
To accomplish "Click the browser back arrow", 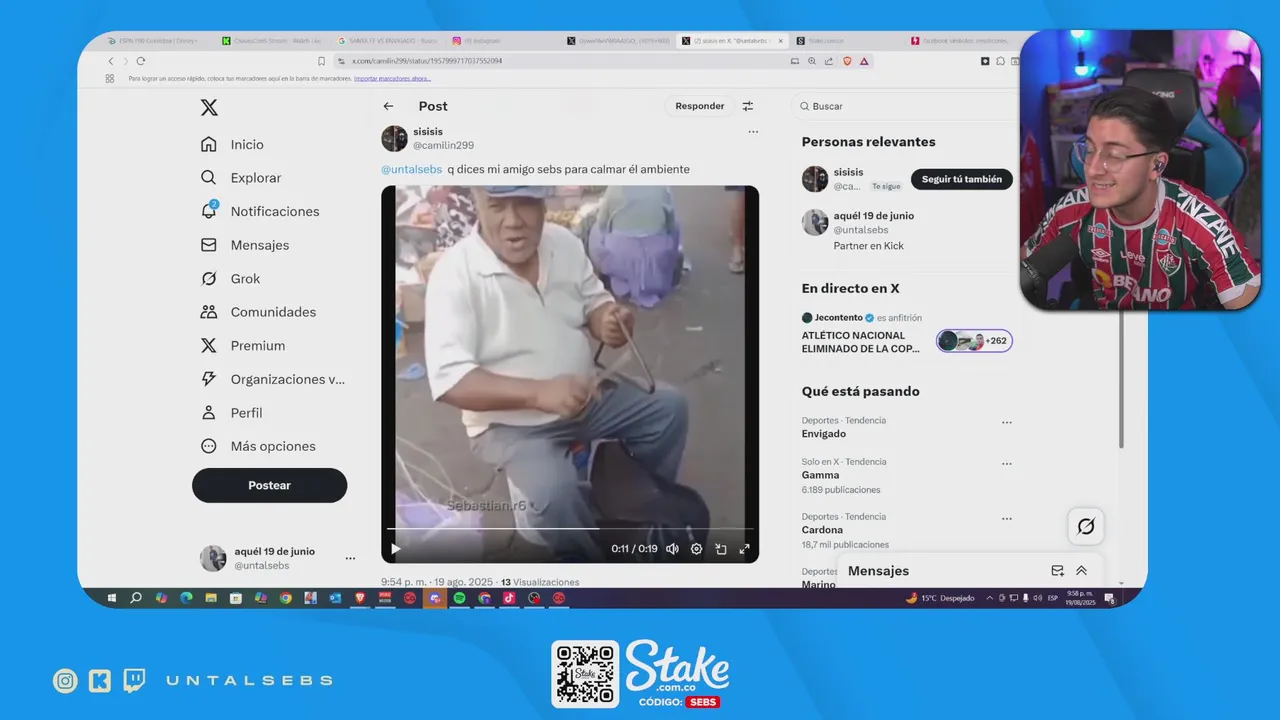I will (111, 61).
